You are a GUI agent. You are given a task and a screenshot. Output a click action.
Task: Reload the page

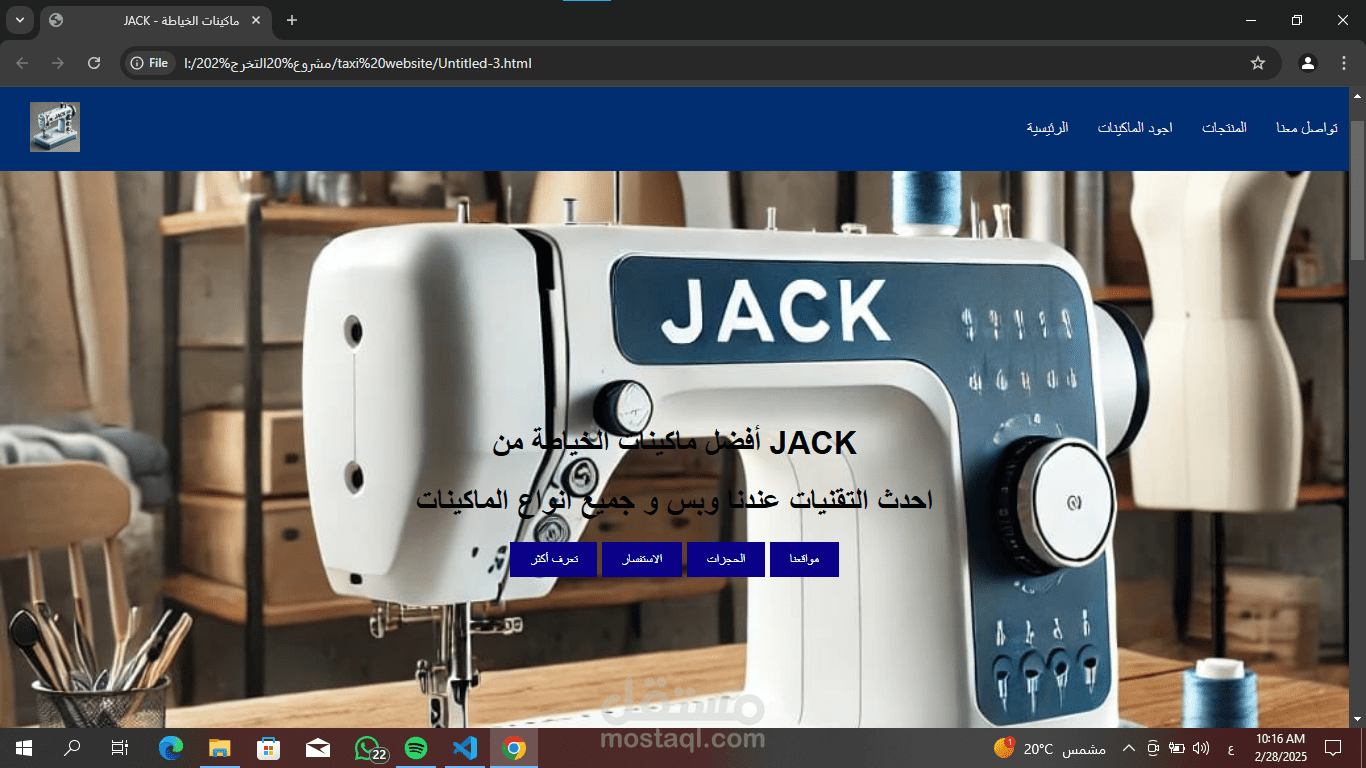[94, 63]
